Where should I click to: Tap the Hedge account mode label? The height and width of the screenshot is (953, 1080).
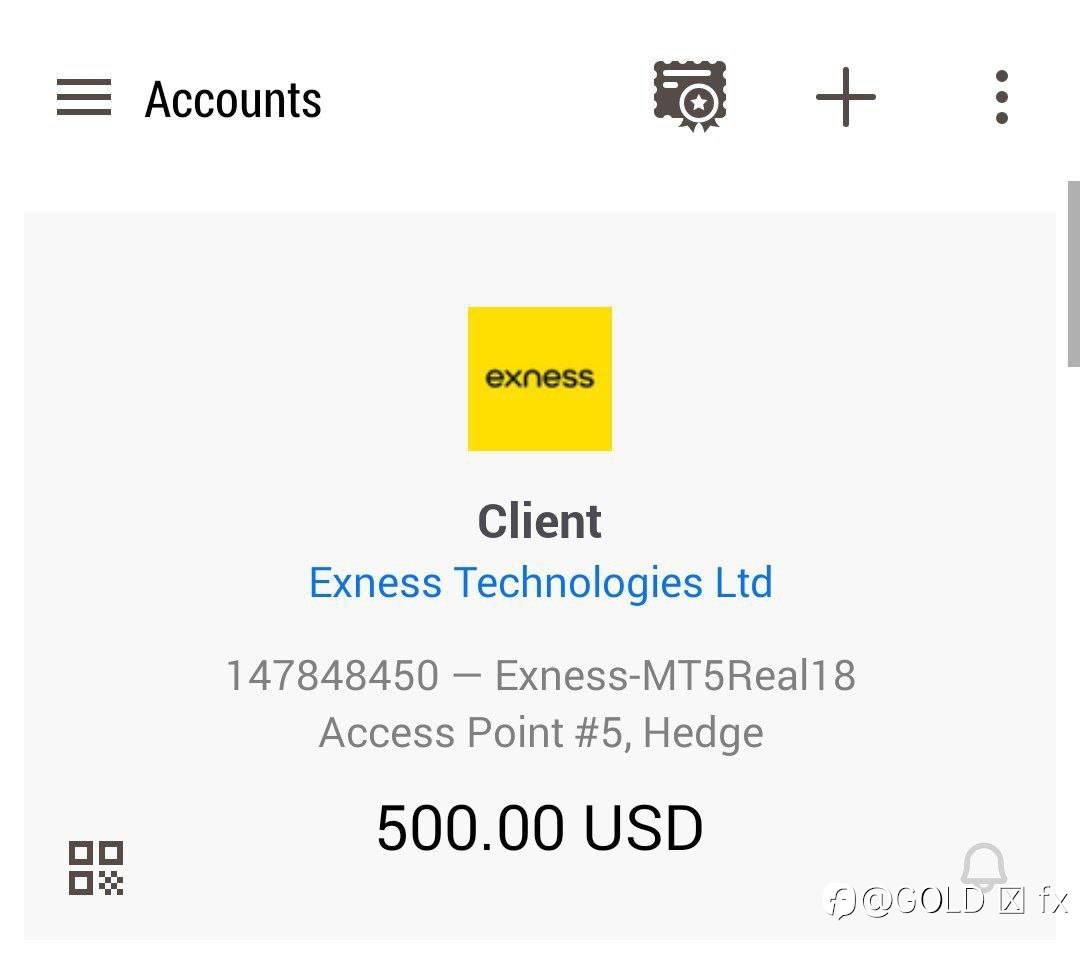click(703, 733)
